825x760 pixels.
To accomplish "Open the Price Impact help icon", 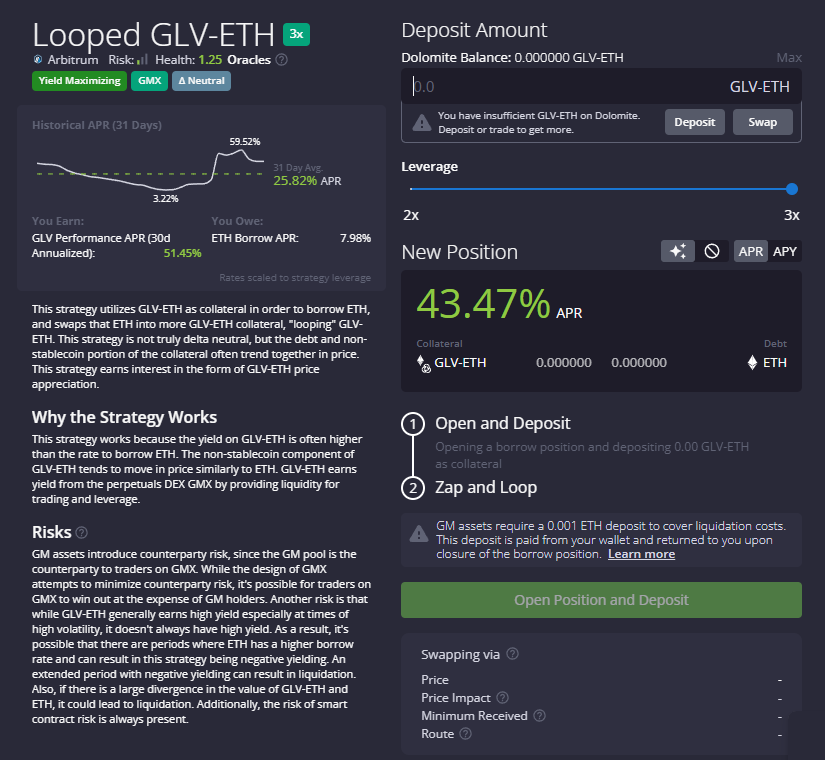I will click(x=503, y=697).
